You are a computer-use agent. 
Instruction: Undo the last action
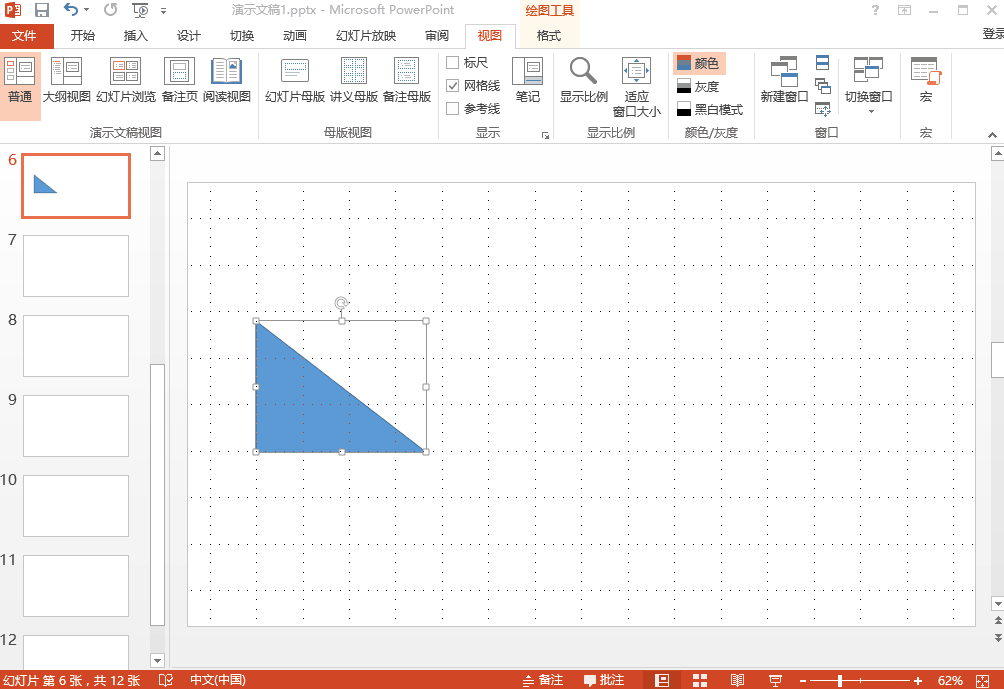71,10
